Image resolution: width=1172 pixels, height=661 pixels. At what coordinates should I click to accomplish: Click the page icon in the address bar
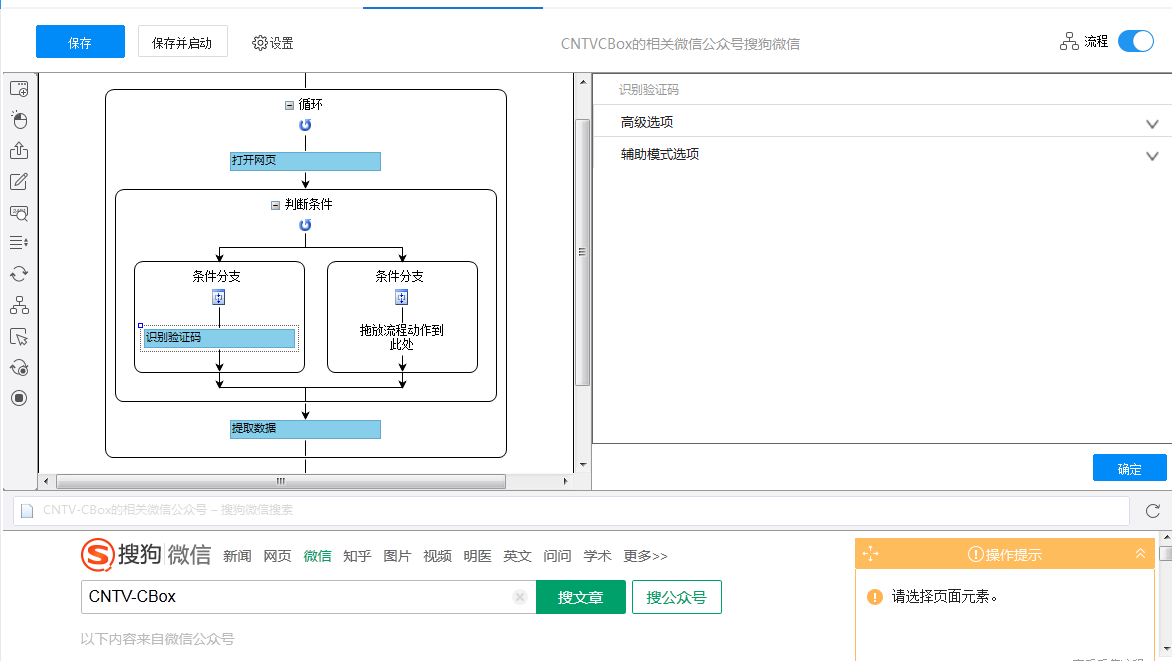[27, 511]
